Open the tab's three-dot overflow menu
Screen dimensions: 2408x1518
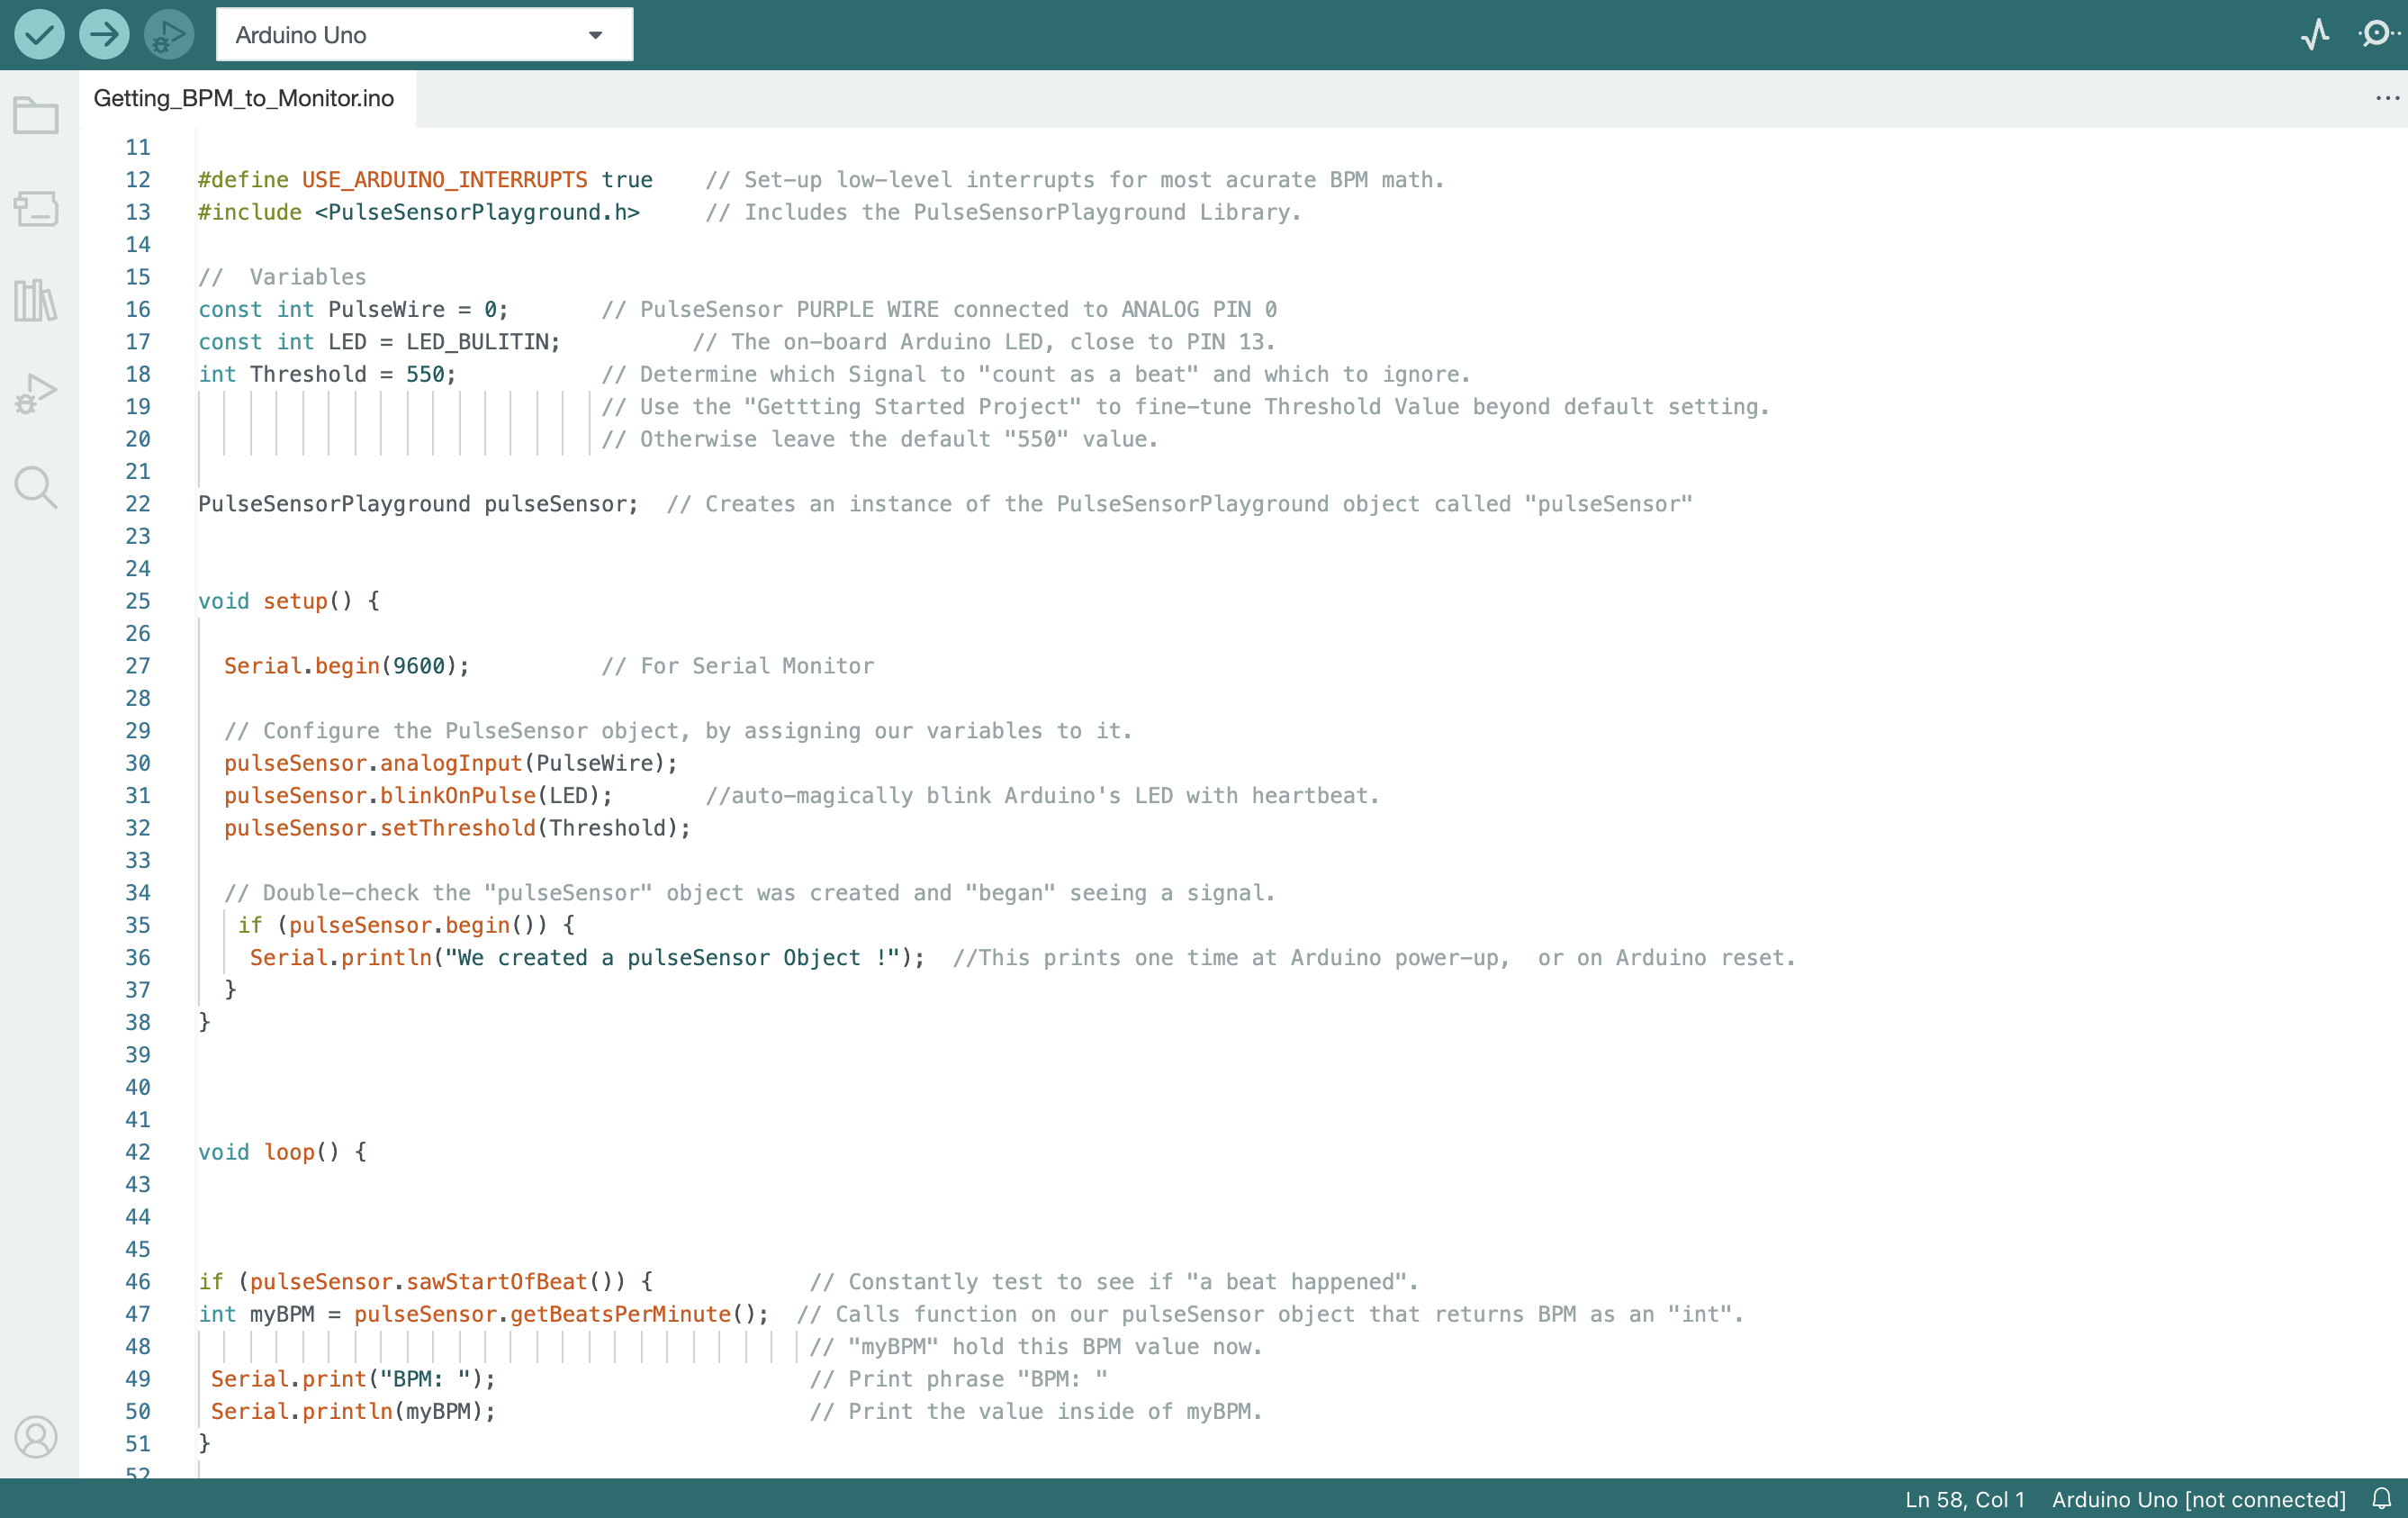2386,98
